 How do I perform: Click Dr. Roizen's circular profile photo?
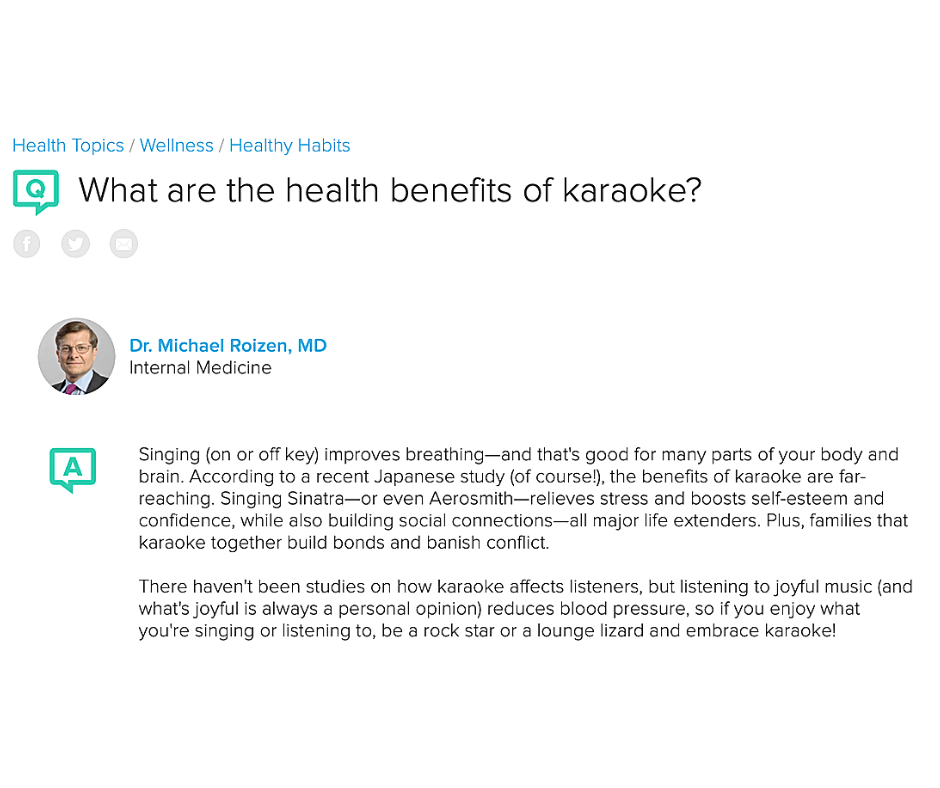[x=77, y=356]
